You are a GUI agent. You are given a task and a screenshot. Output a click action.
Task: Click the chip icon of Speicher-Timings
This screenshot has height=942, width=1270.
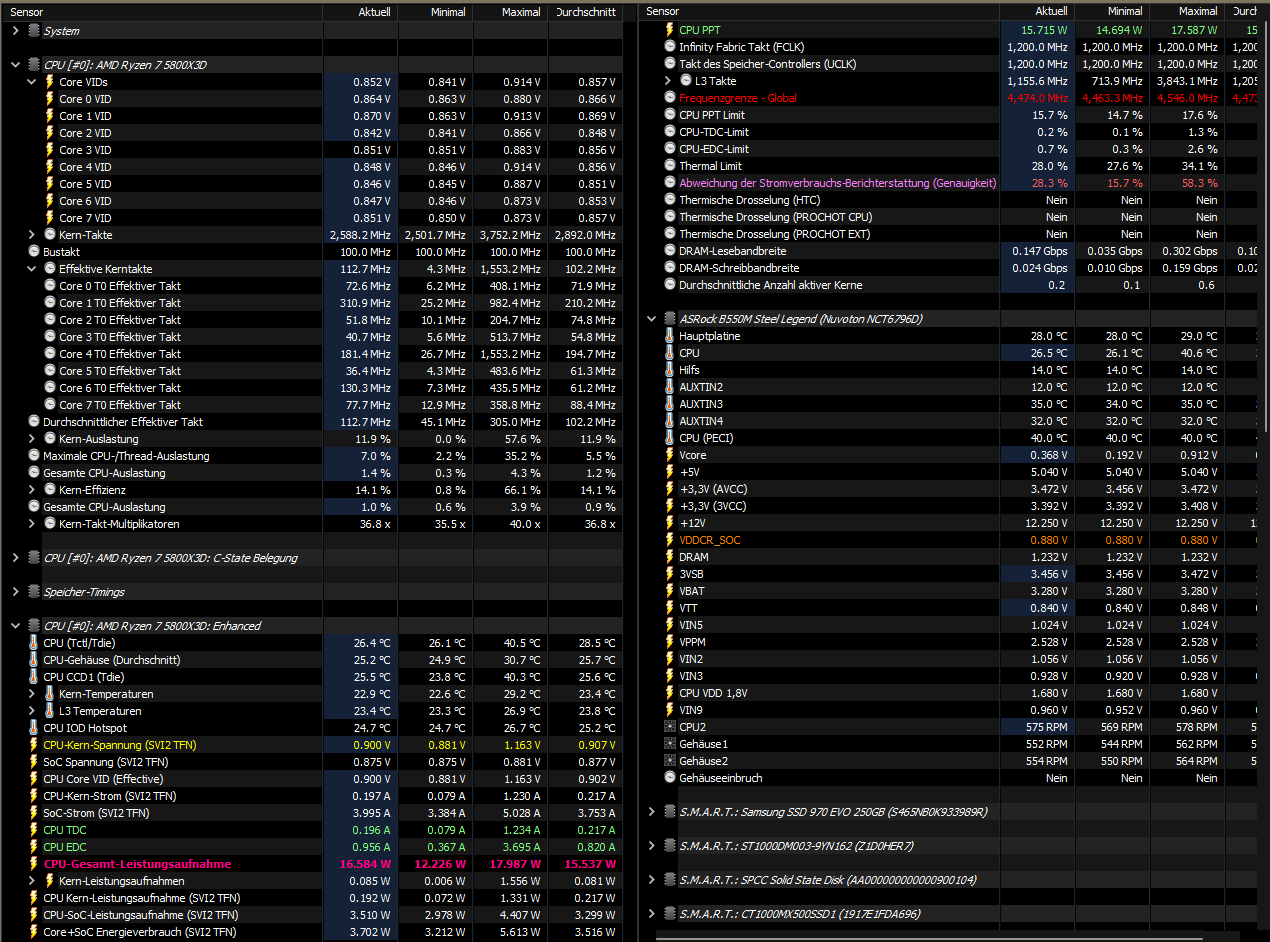point(34,592)
